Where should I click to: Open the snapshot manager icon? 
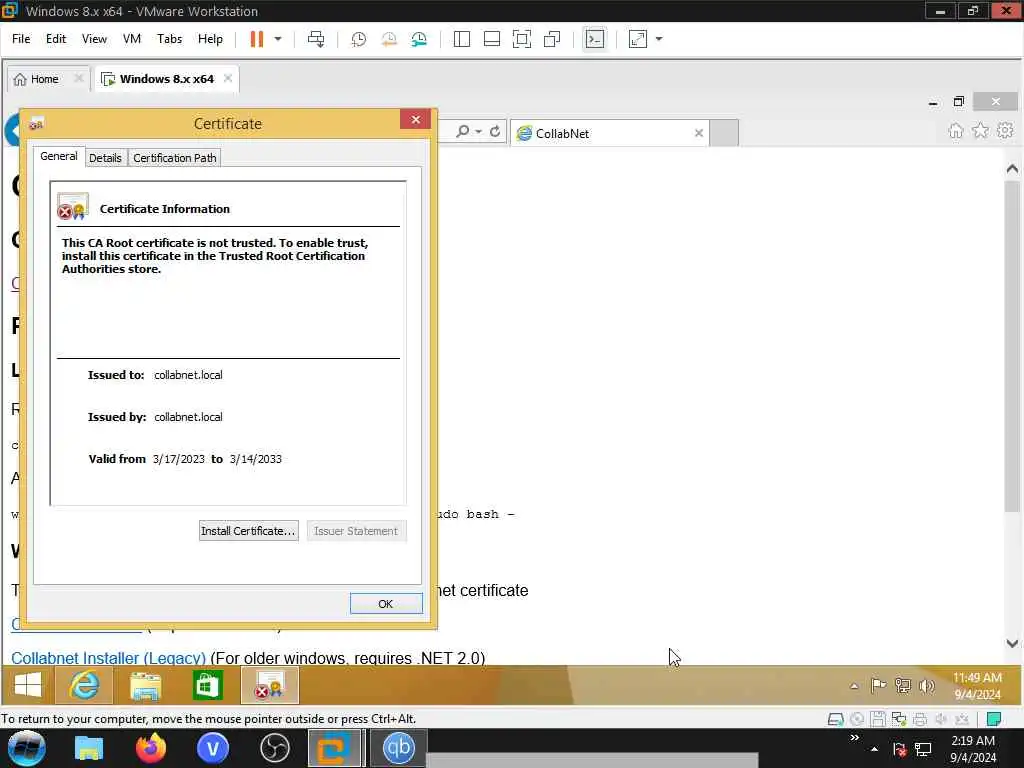pos(419,39)
